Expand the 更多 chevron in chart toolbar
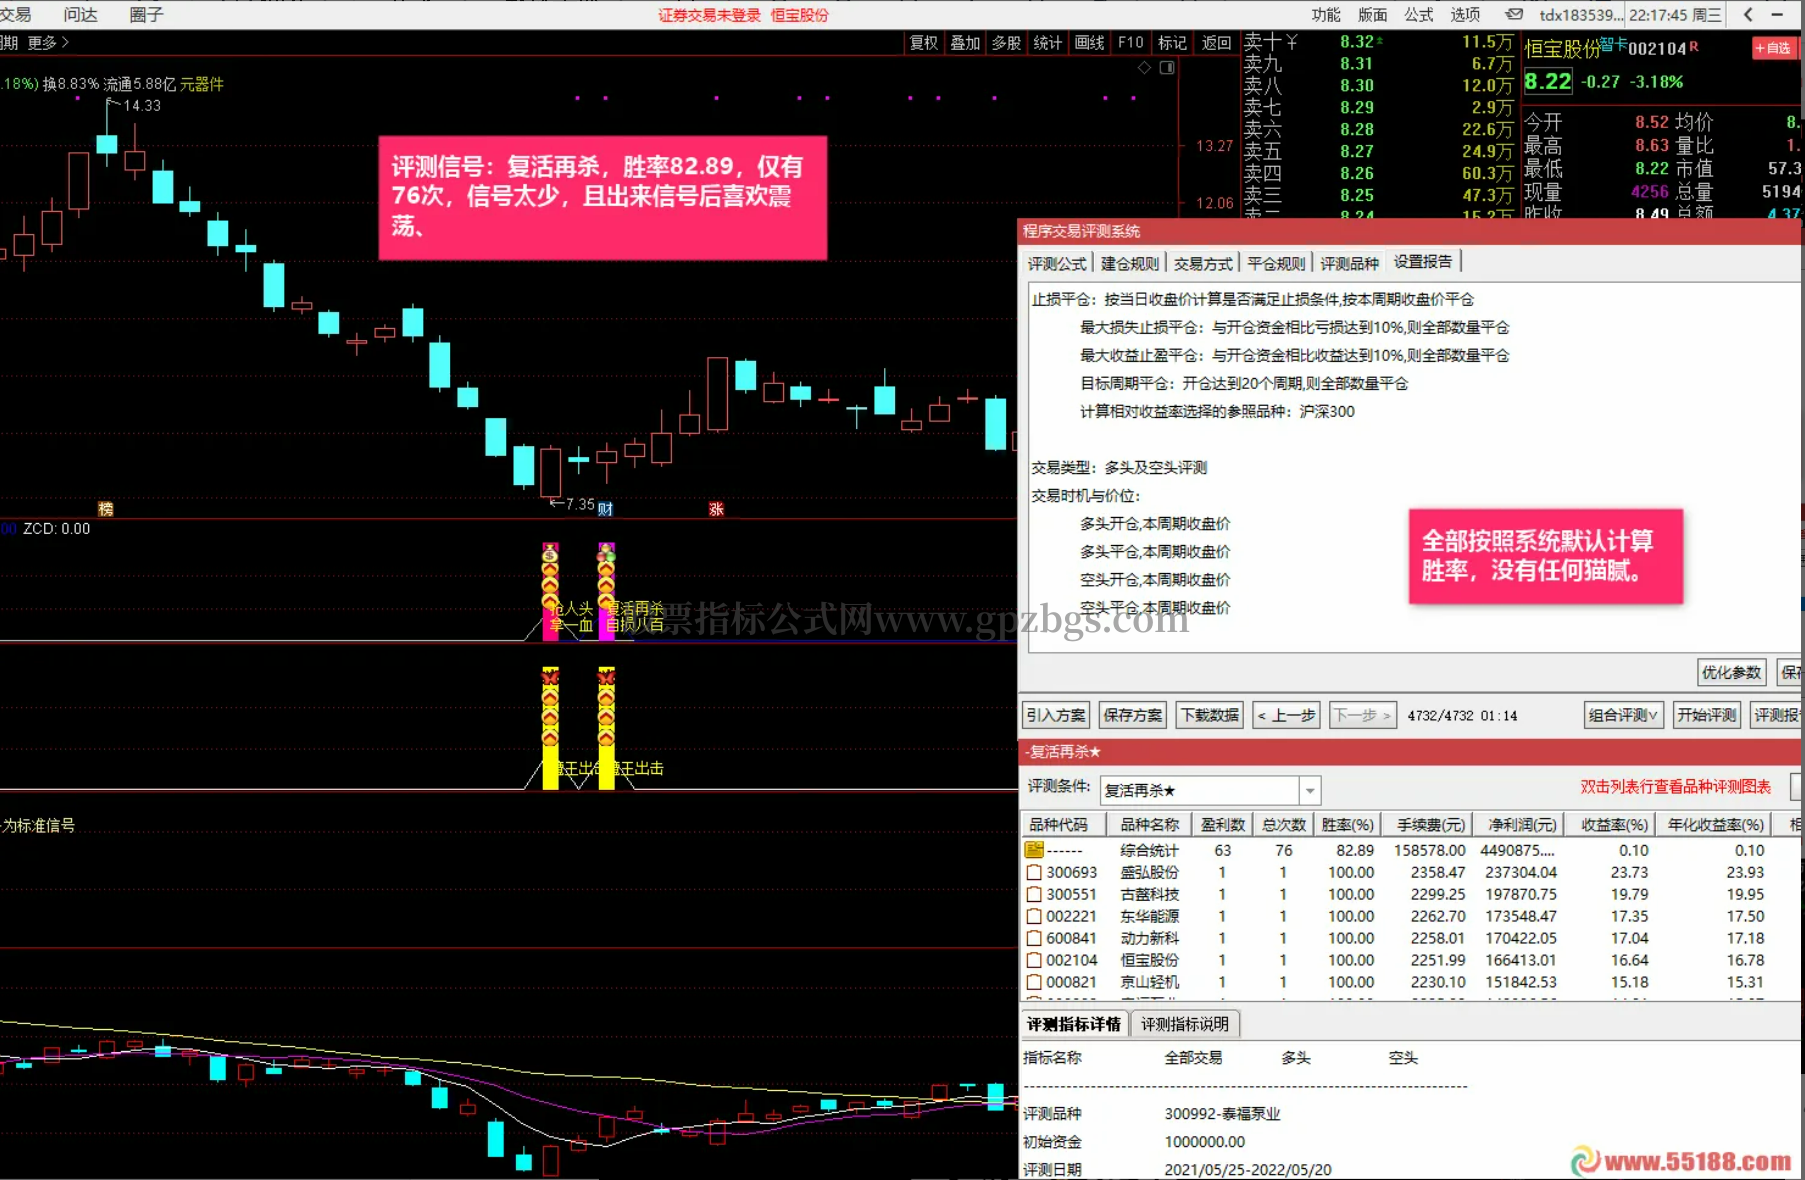 [x=65, y=42]
